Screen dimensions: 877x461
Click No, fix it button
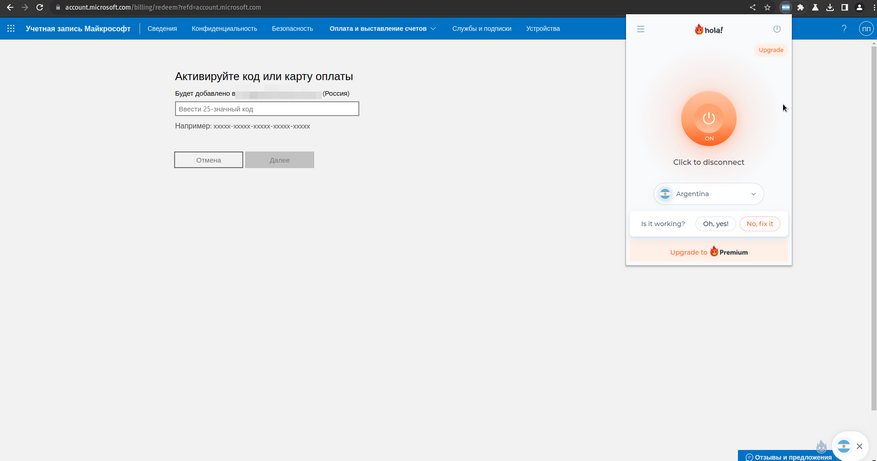(760, 224)
